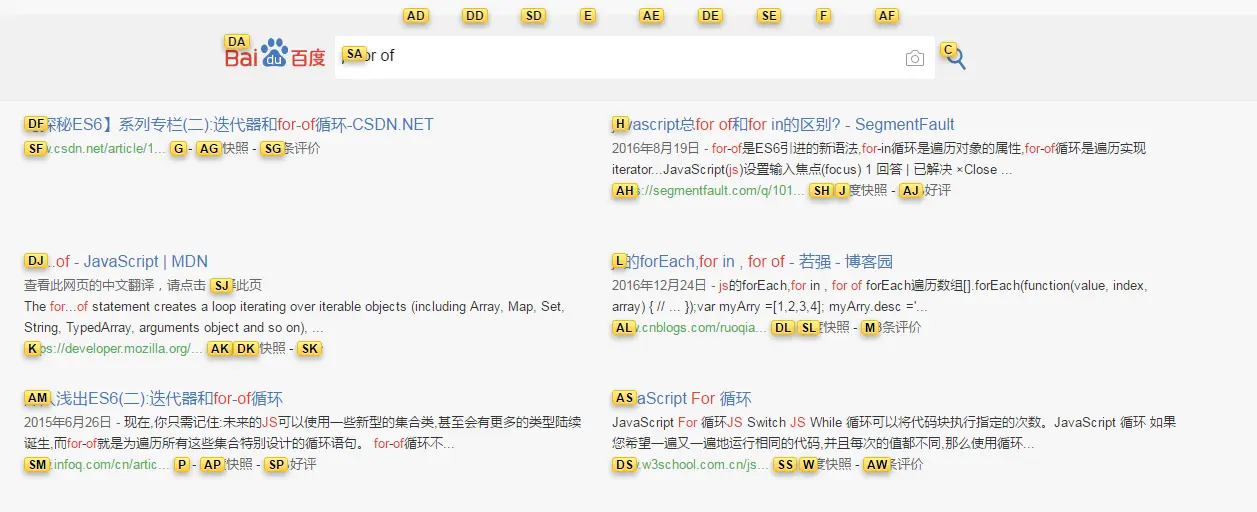
Task: Open 快照 snapshot for the CSDN result
Action: [224, 149]
